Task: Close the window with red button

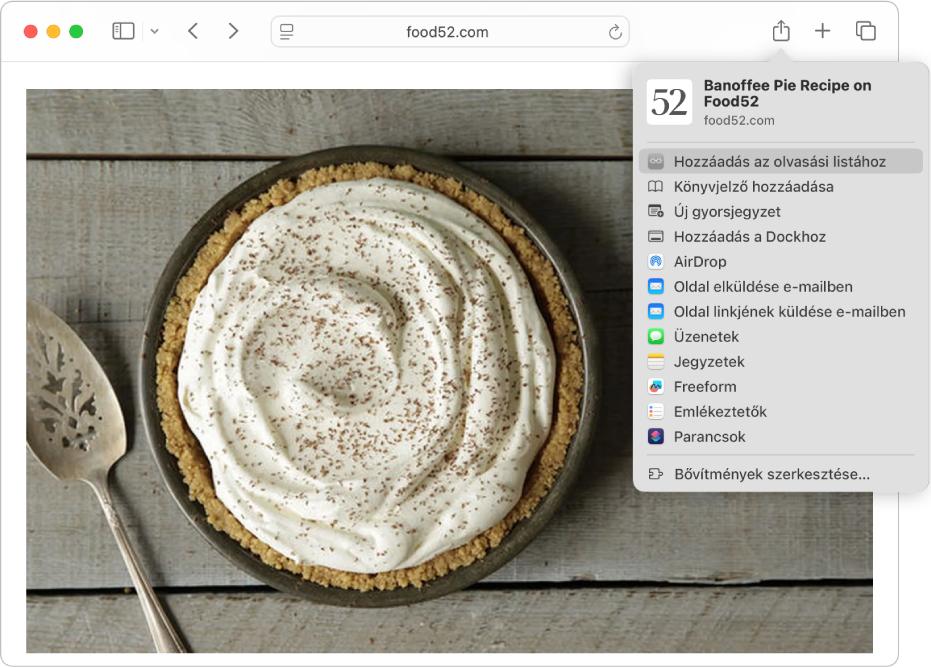Action: pyautogui.click(x=30, y=31)
